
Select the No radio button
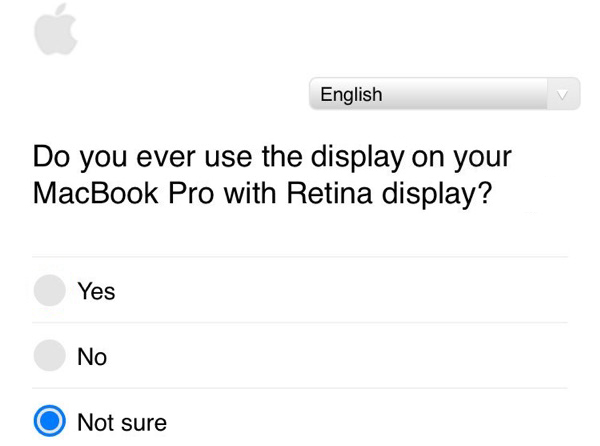tap(49, 356)
